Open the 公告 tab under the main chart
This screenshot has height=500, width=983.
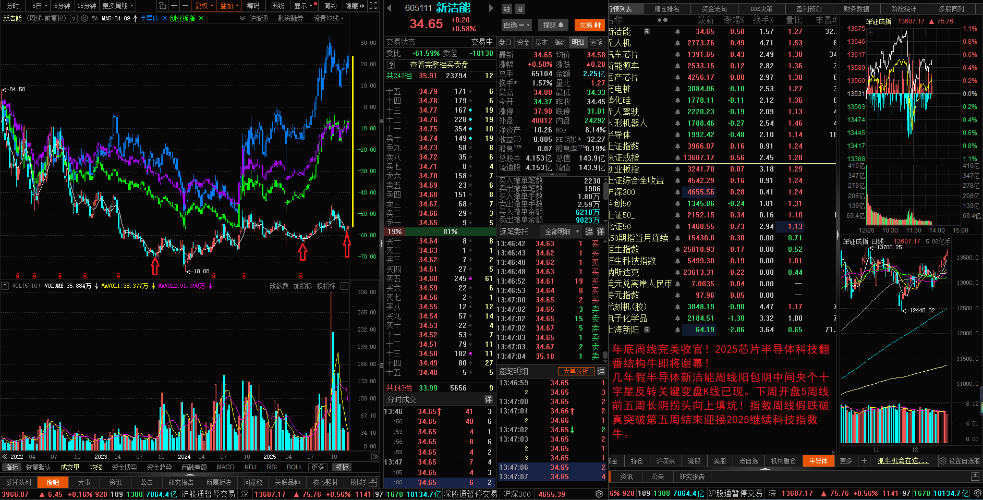(x=146, y=482)
